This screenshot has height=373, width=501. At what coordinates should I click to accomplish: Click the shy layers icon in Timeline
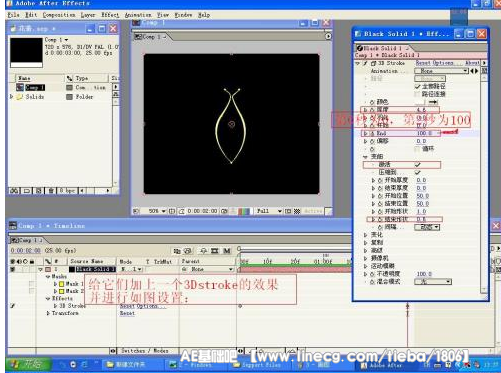(203, 250)
